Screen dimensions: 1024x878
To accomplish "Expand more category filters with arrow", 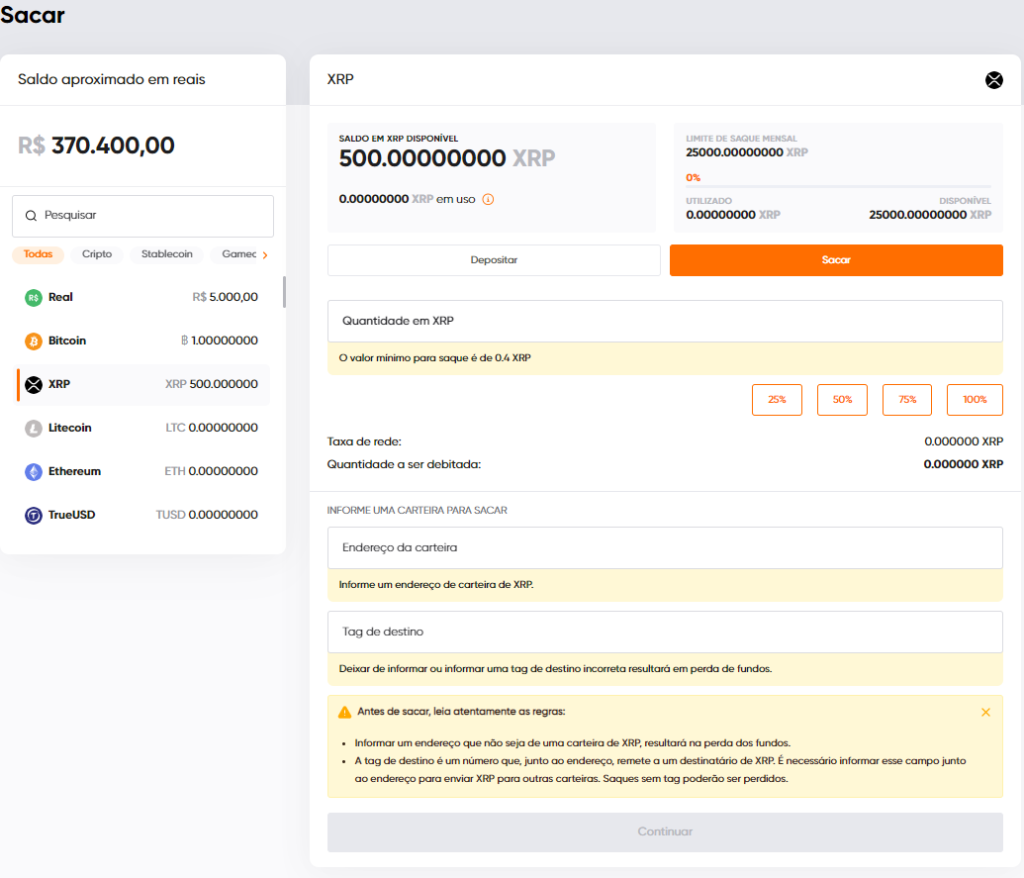I will pos(265,255).
